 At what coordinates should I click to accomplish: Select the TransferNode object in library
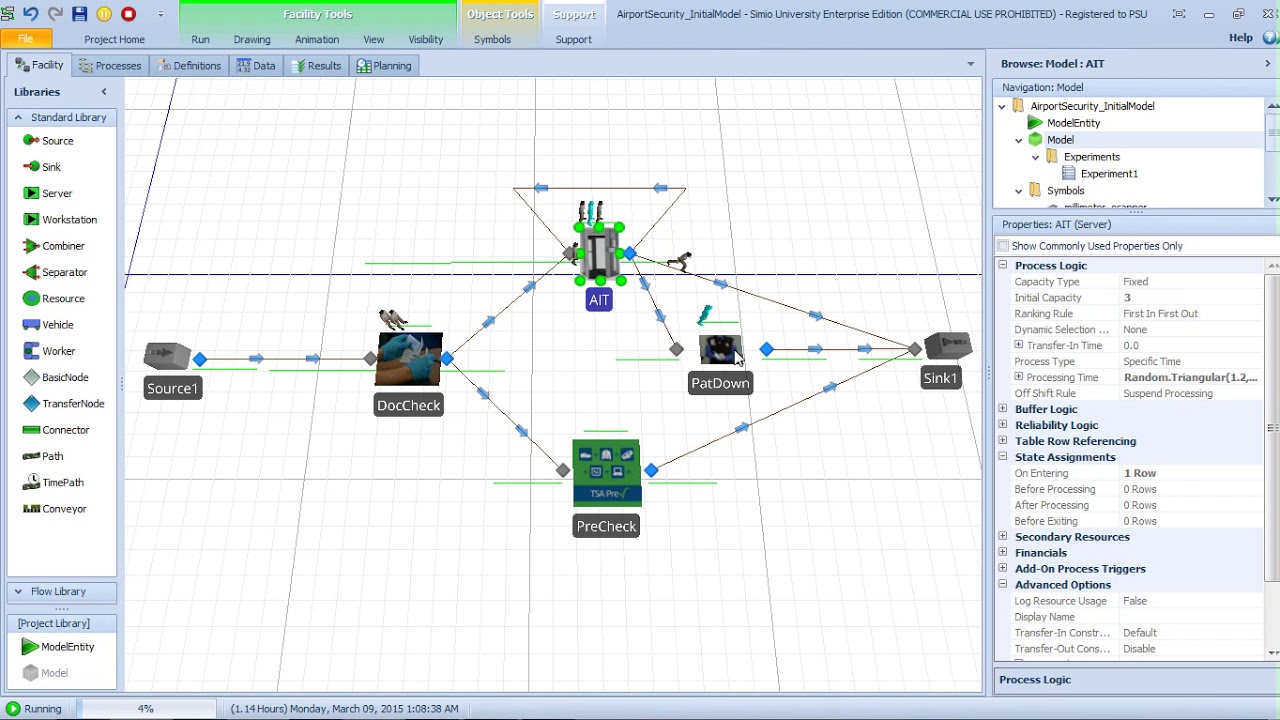(x=64, y=404)
